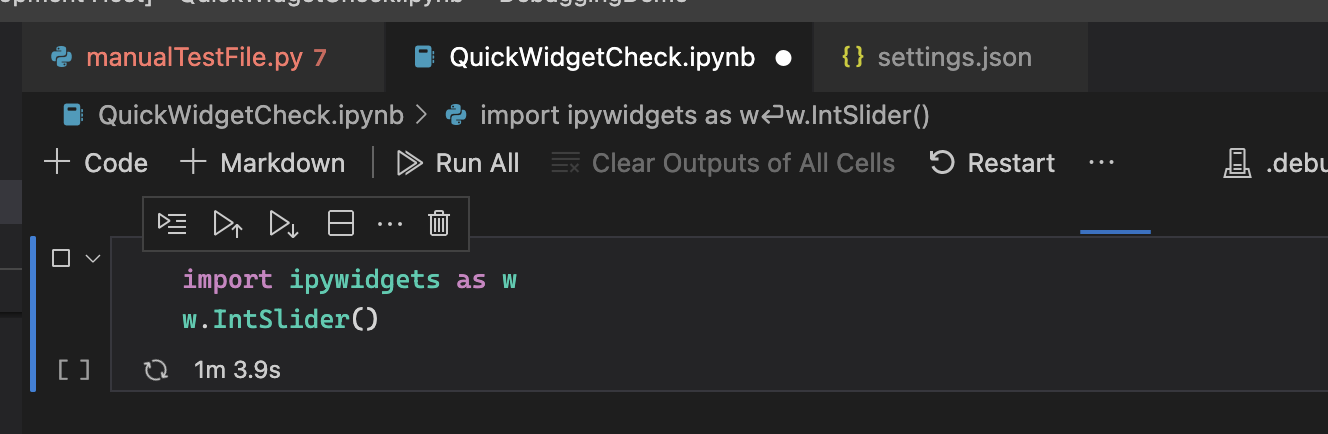
Task: Click Run All in the notebook toolbar
Action: (459, 163)
